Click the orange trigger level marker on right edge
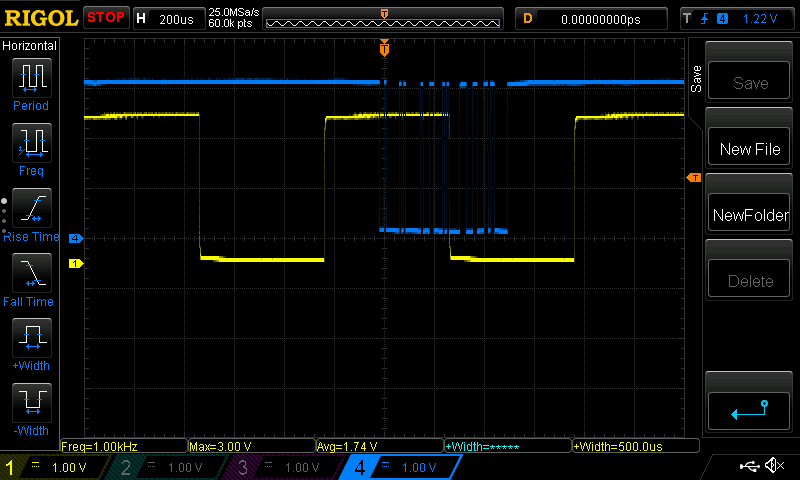This screenshot has height=480, width=800. click(693, 178)
